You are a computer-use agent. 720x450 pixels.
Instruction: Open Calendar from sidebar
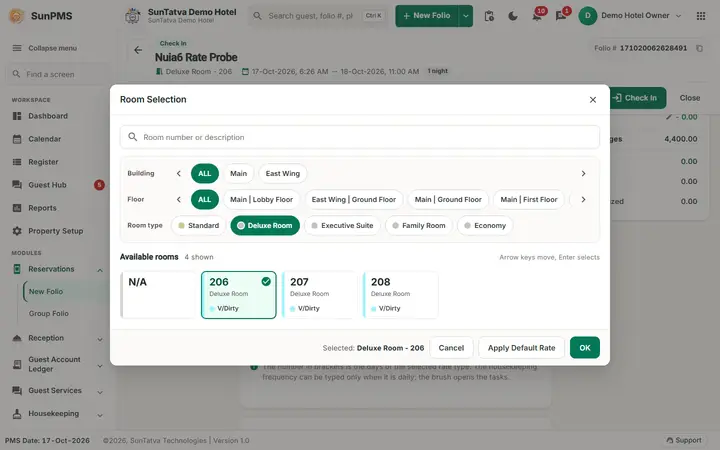click(x=45, y=139)
